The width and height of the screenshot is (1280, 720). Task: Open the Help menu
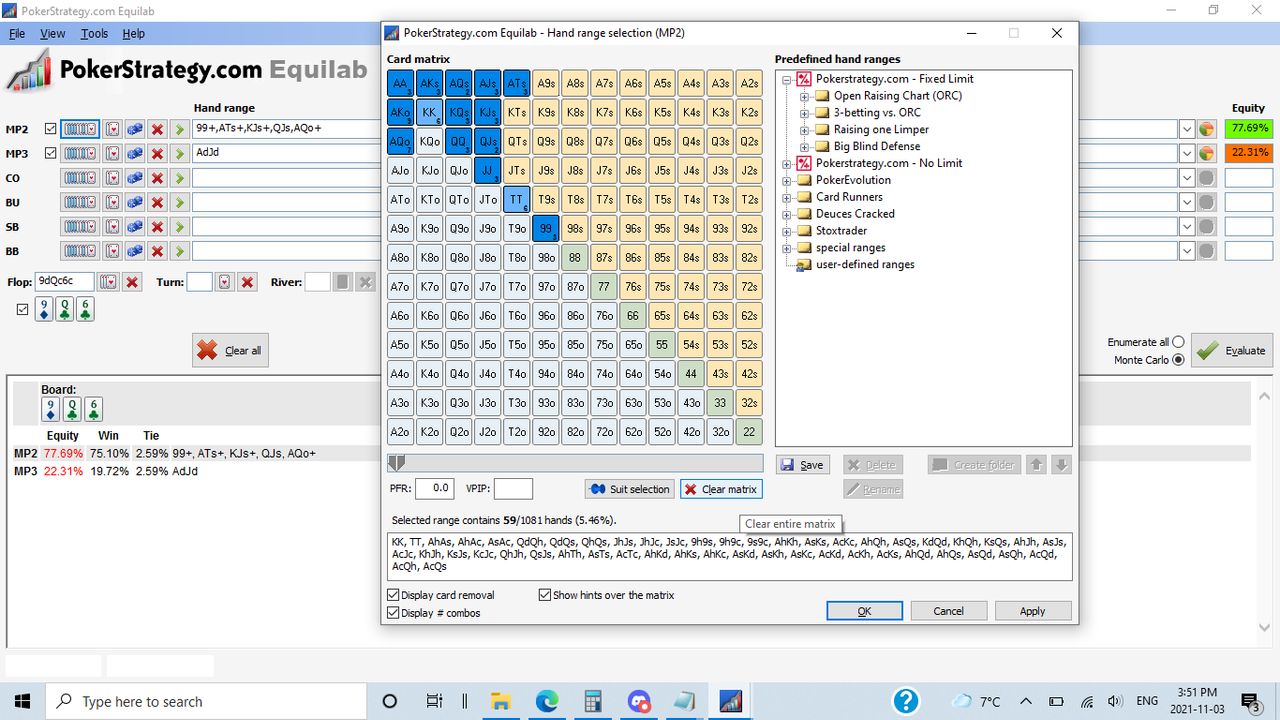pos(134,33)
